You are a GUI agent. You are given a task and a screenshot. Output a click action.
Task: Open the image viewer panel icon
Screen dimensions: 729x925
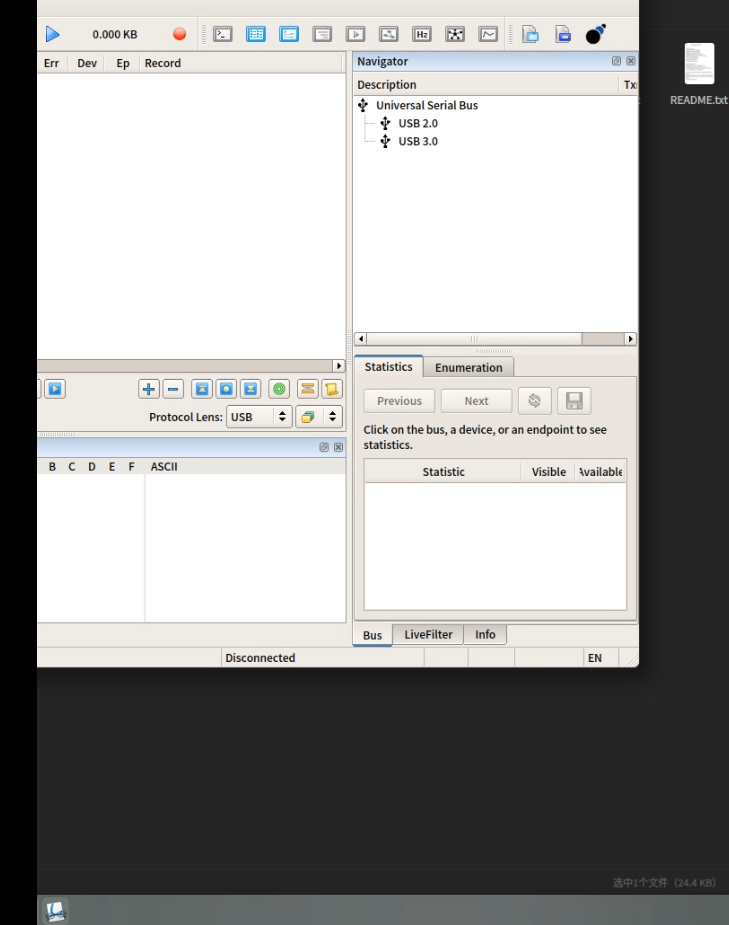[389, 34]
